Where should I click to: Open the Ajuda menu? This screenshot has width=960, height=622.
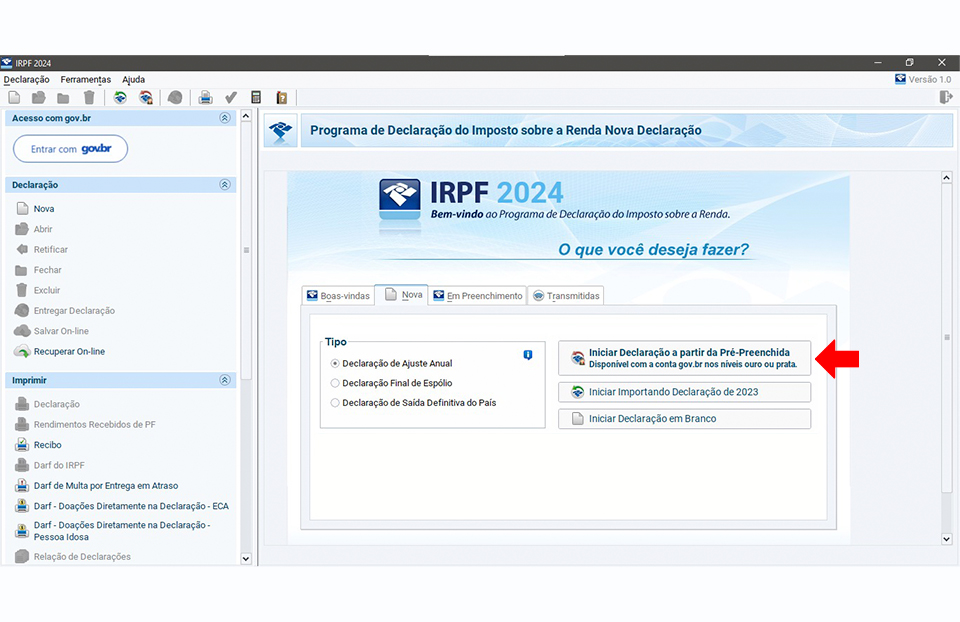(133, 80)
